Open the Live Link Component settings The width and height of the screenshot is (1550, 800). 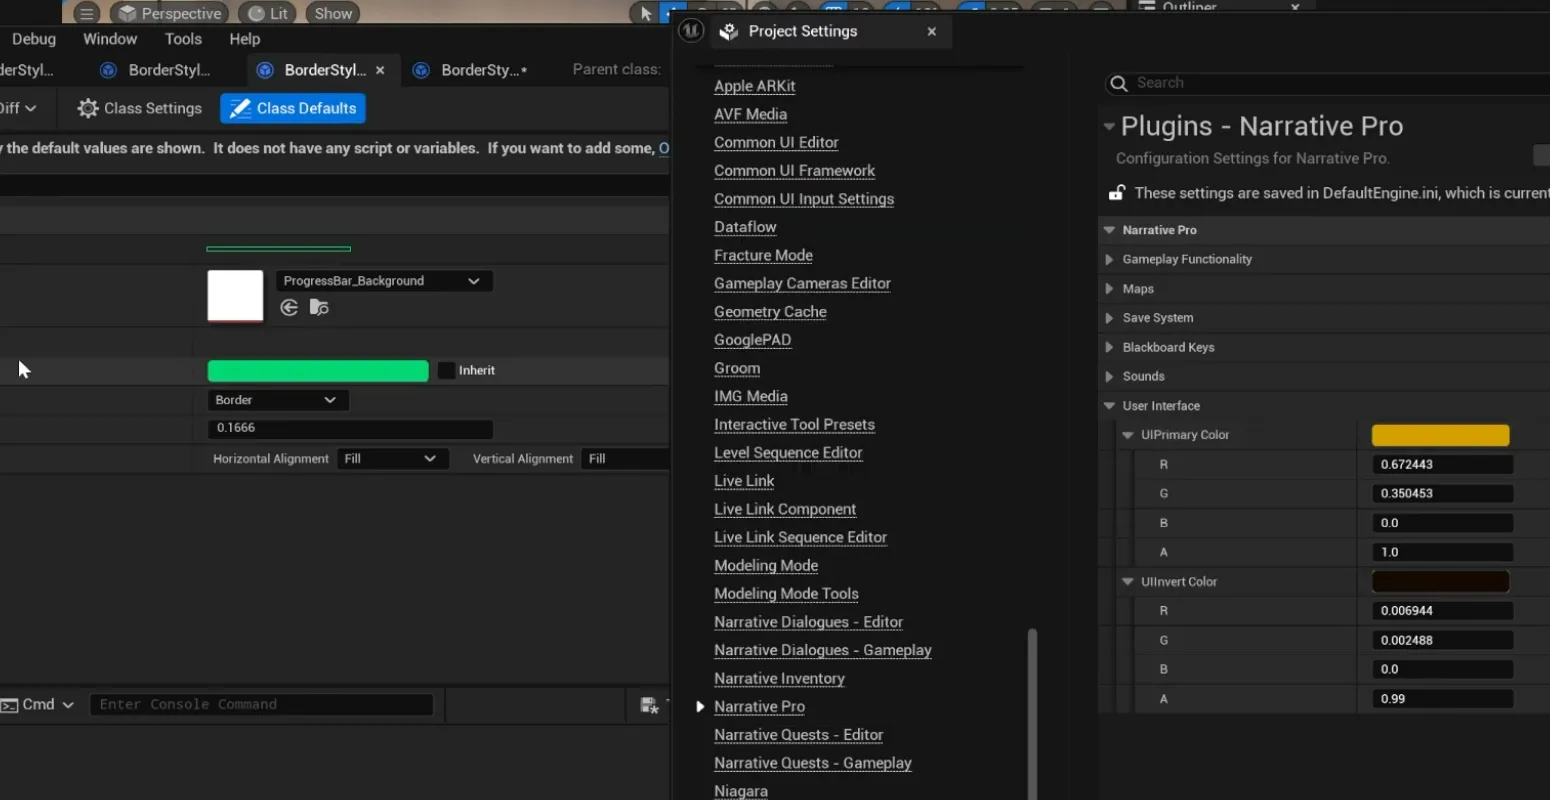point(785,510)
